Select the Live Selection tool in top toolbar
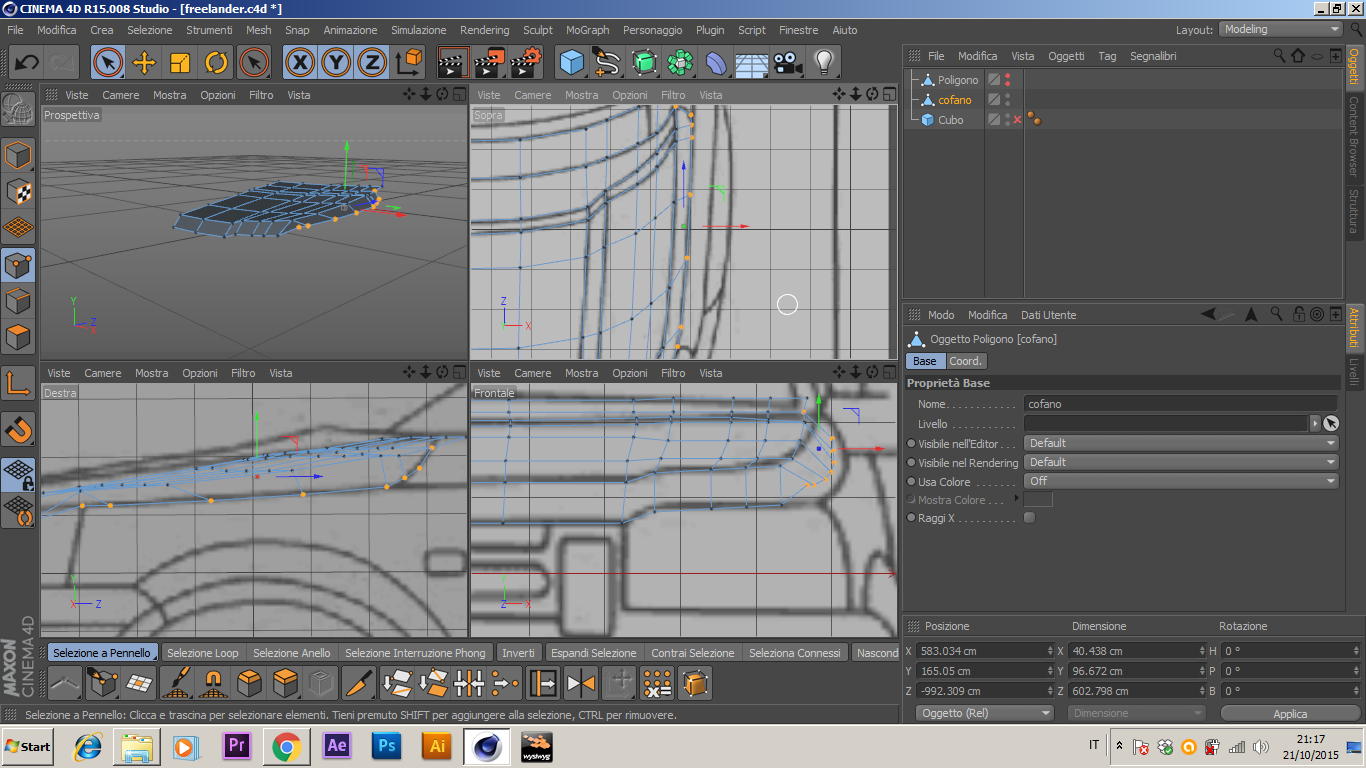1366x768 pixels. 108,63
